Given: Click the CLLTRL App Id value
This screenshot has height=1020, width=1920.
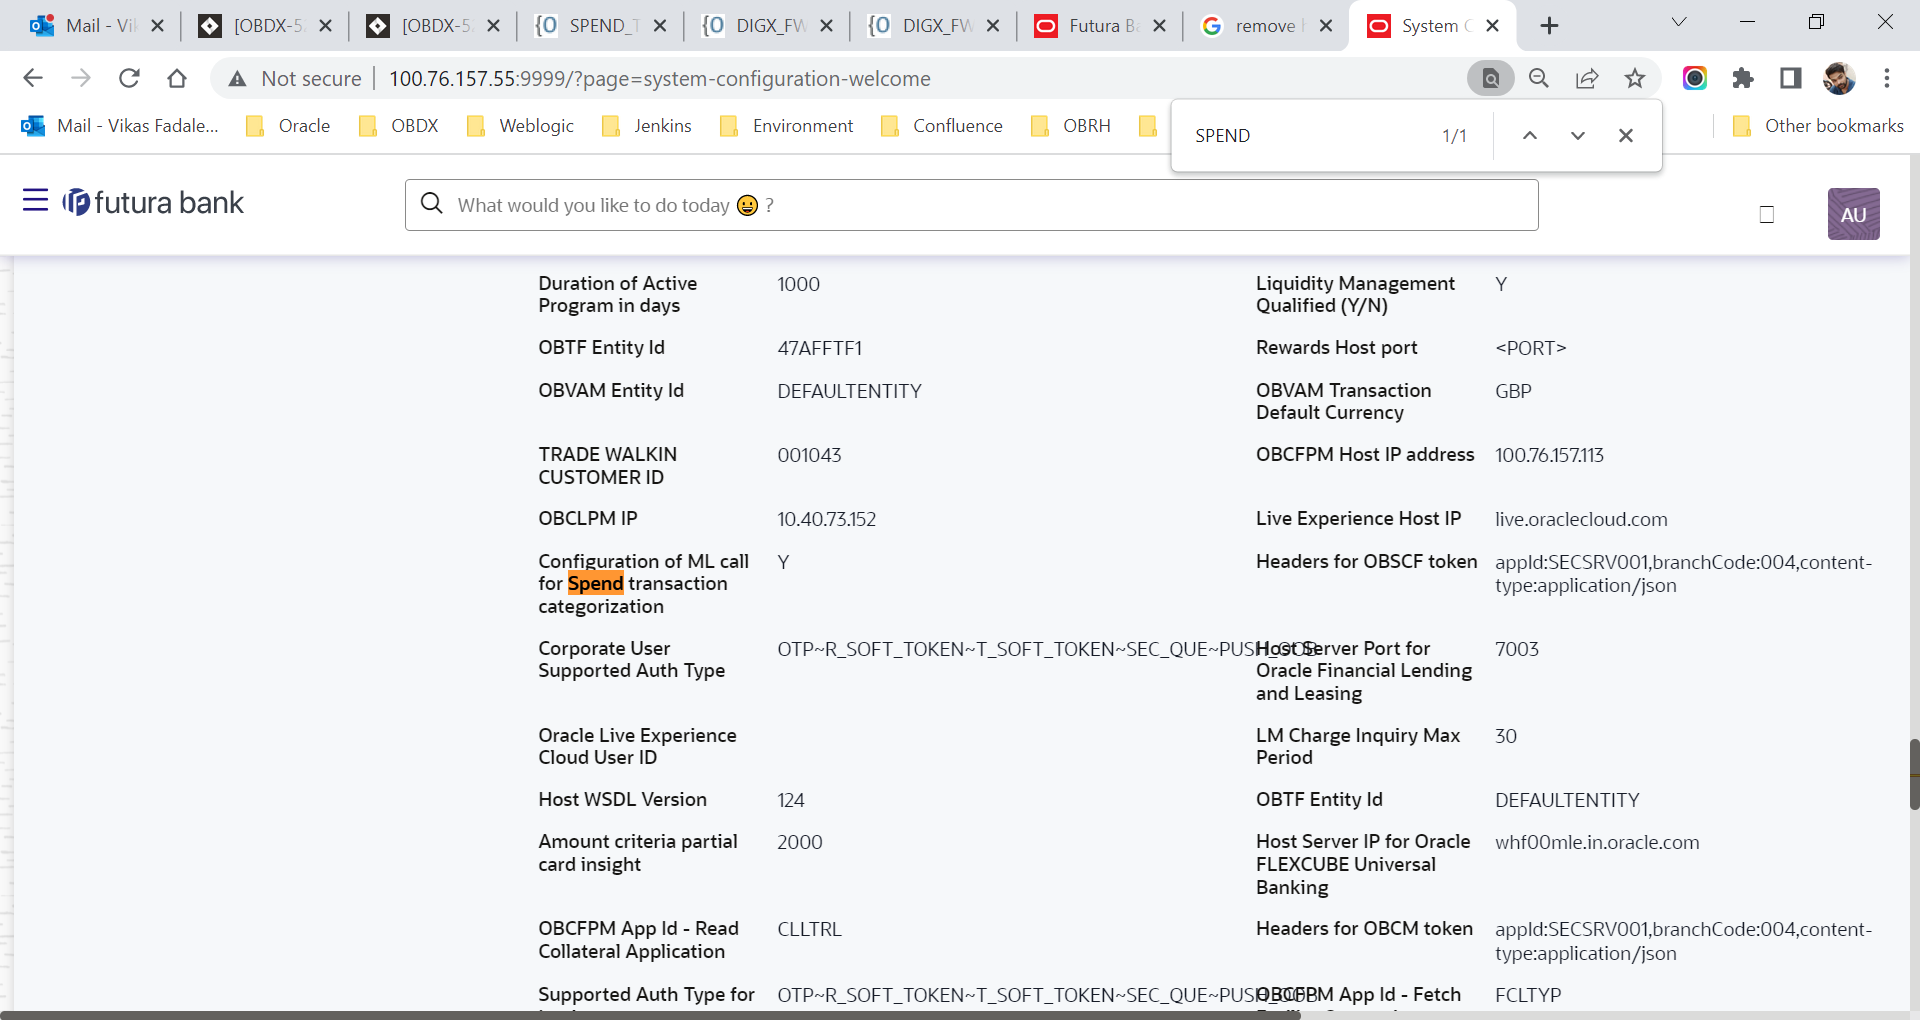Looking at the screenshot, I should (x=809, y=929).
